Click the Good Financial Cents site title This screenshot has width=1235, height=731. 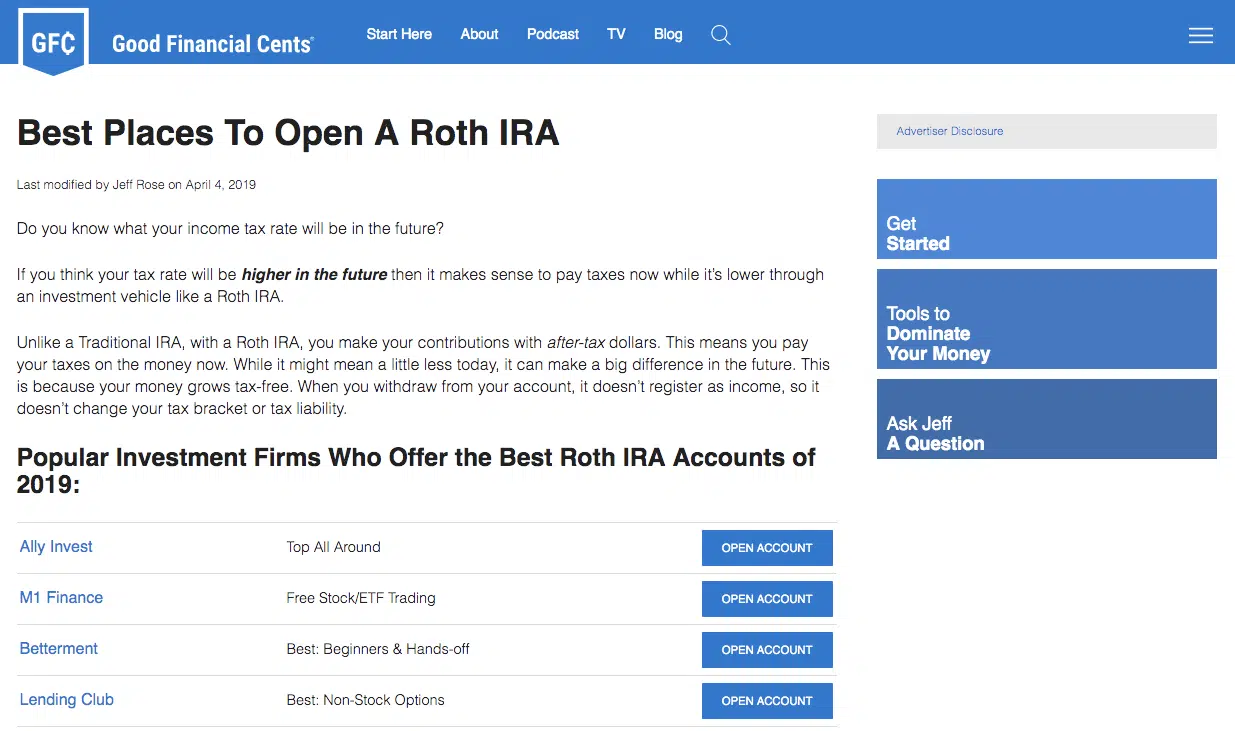click(213, 43)
